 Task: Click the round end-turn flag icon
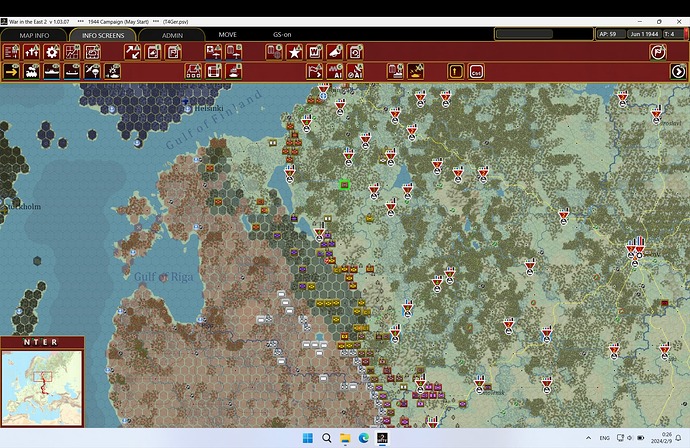[x=658, y=52]
